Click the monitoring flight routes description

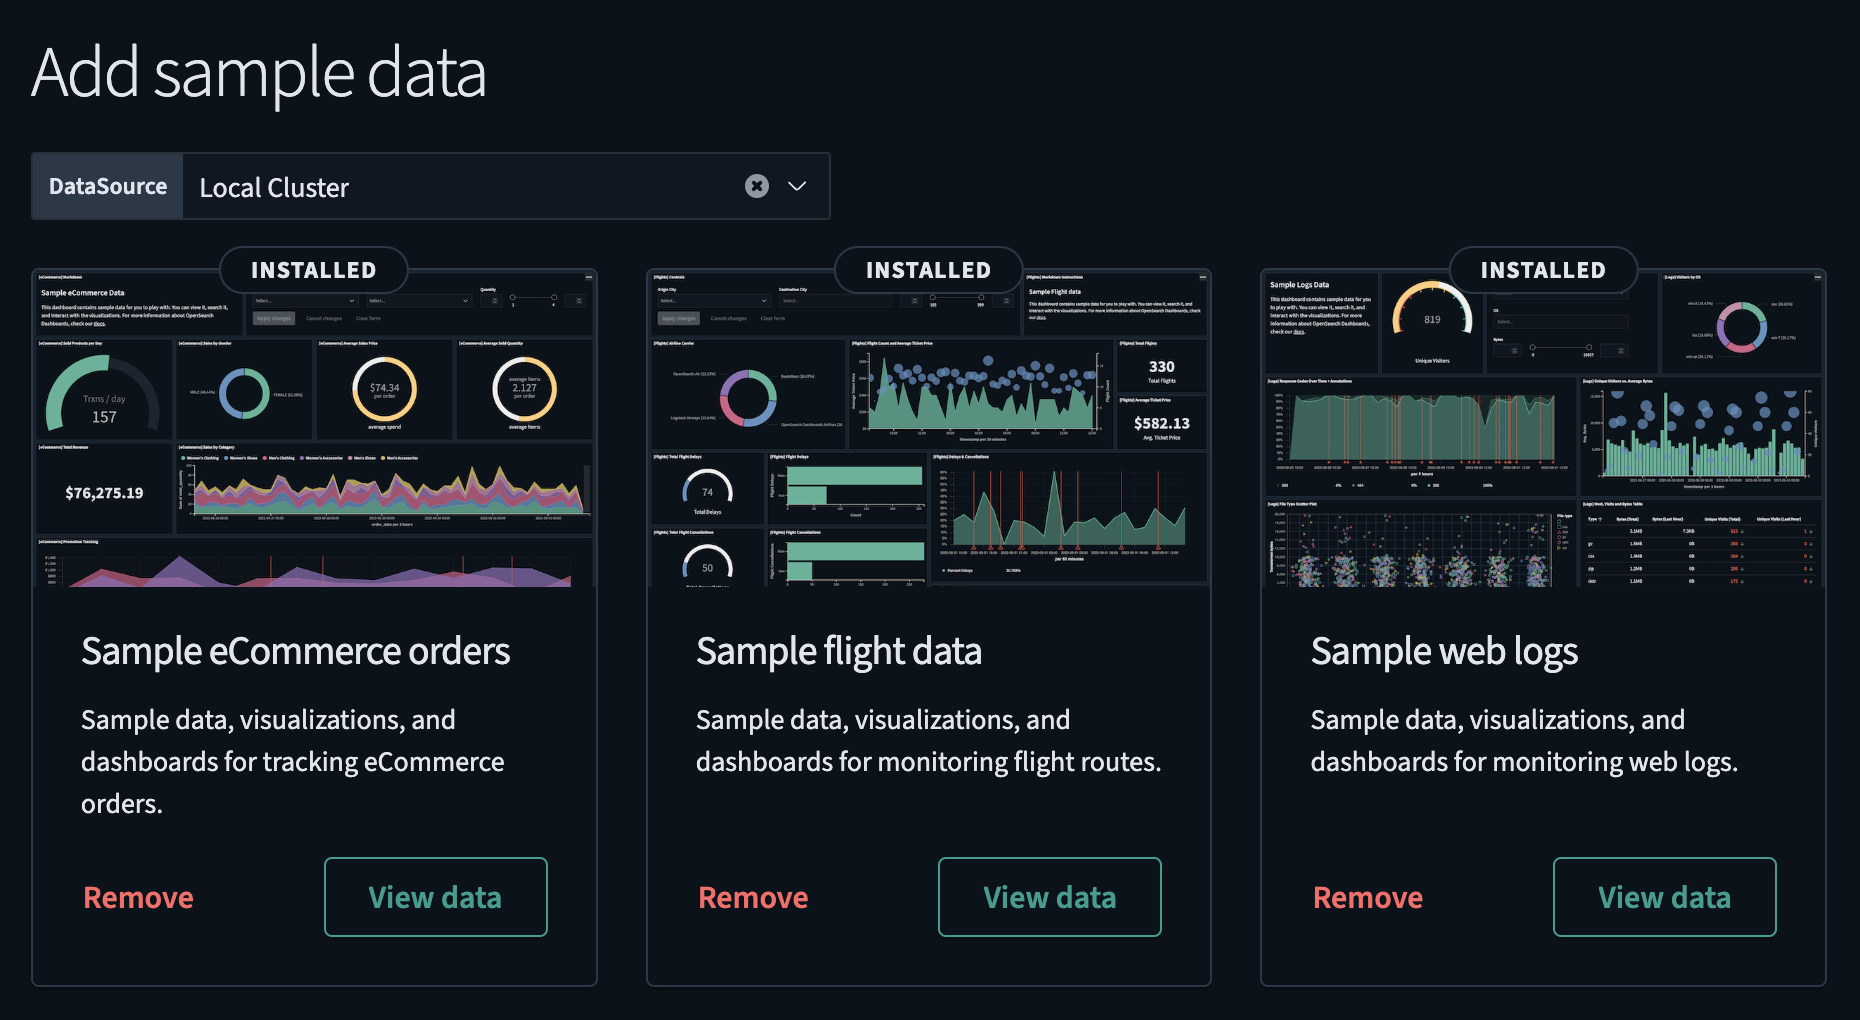pyautogui.click(x=929, y=741)
